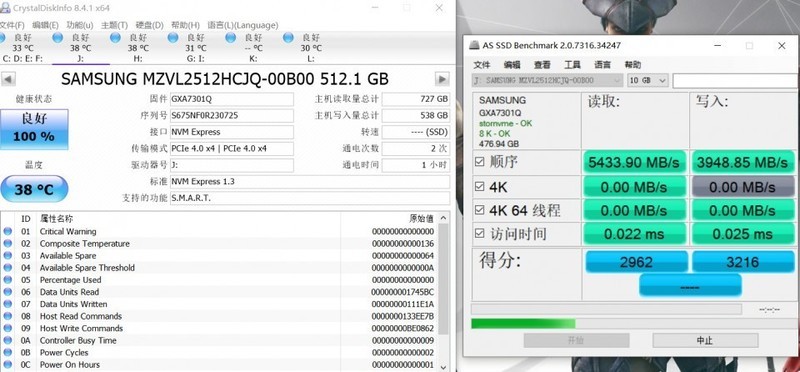This screenshot has height=372, width=800.
Task: Click Available Spare status dot (ID 03)
Action: coord(8,256)
